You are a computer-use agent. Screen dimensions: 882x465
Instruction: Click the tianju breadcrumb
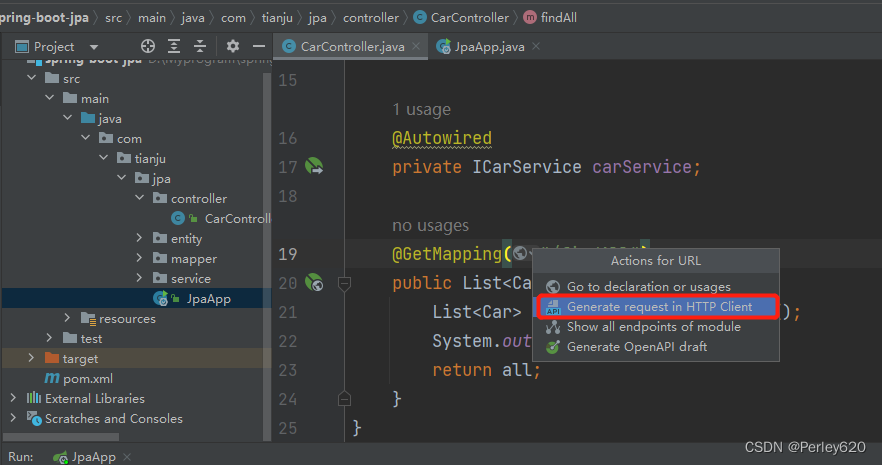(277, 17)
